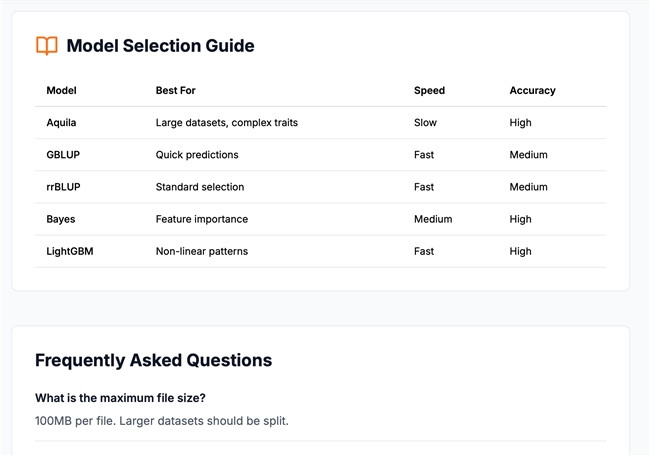The height and width of the screenshot is (456, 650).
Task: Click the 'Feature importance' cell
Action: 202,219
